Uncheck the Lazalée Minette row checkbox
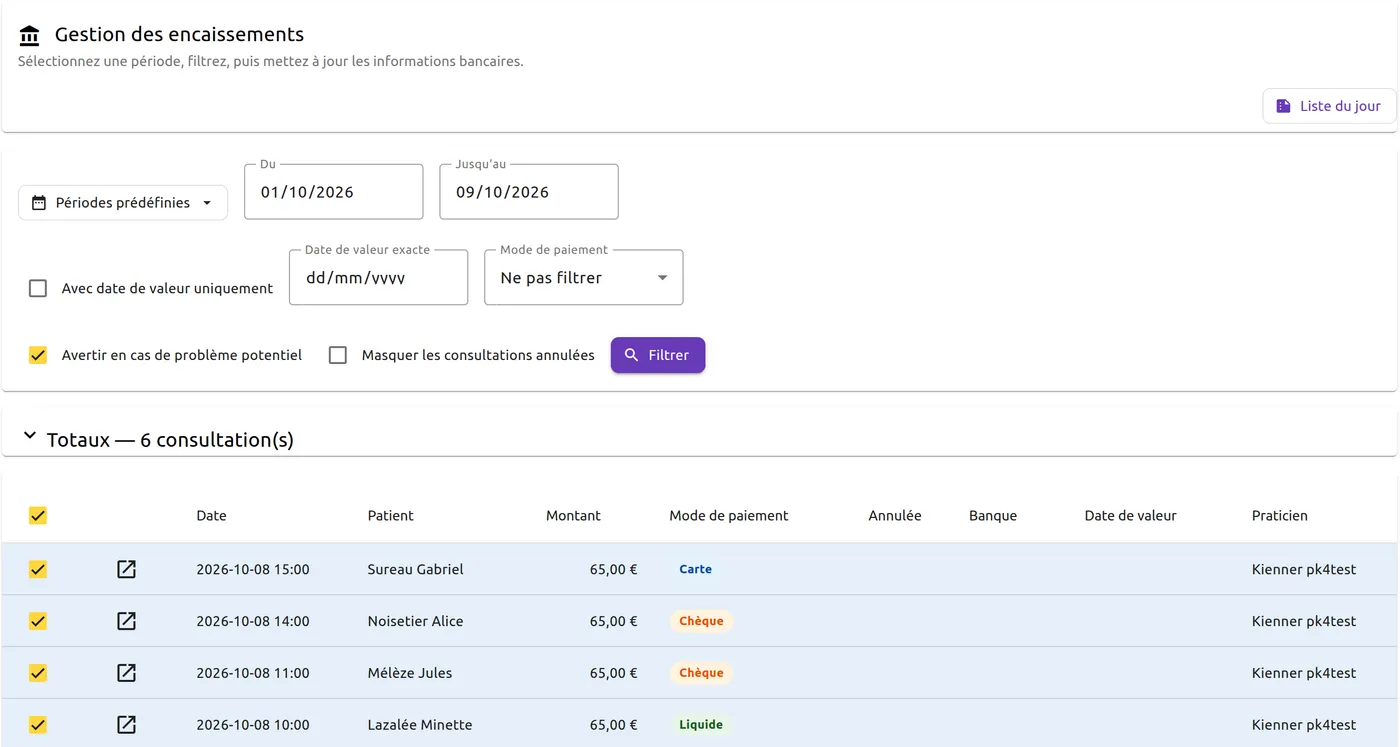This screenshot has width=1400, height=747. coord(38,725)
